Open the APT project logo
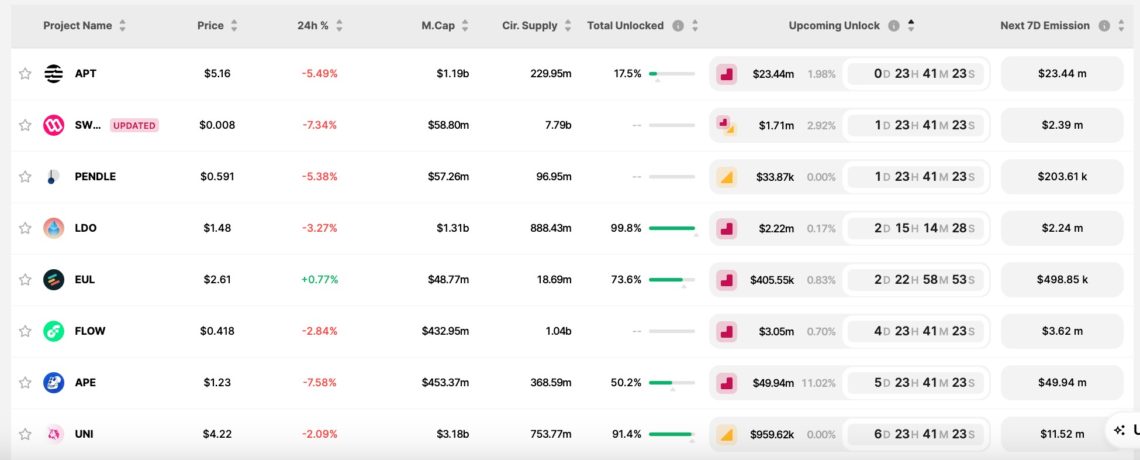 tap(54, 73)
